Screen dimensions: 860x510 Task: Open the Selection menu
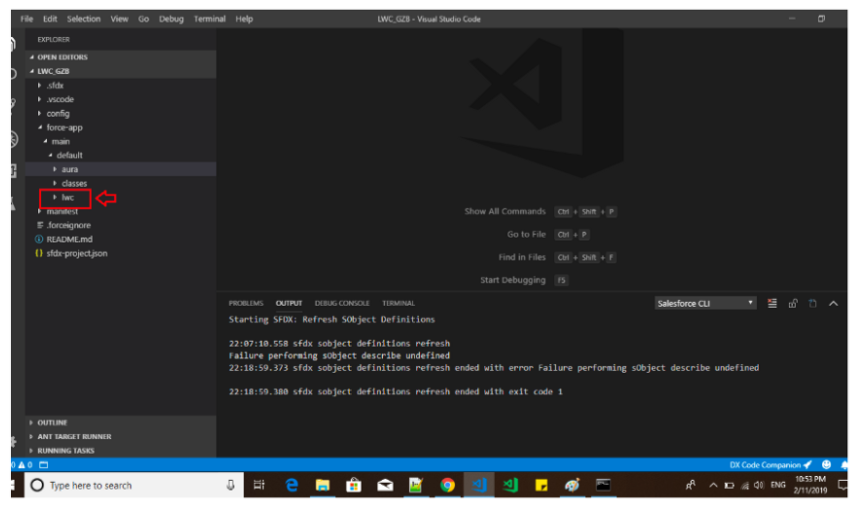[83, 19]
